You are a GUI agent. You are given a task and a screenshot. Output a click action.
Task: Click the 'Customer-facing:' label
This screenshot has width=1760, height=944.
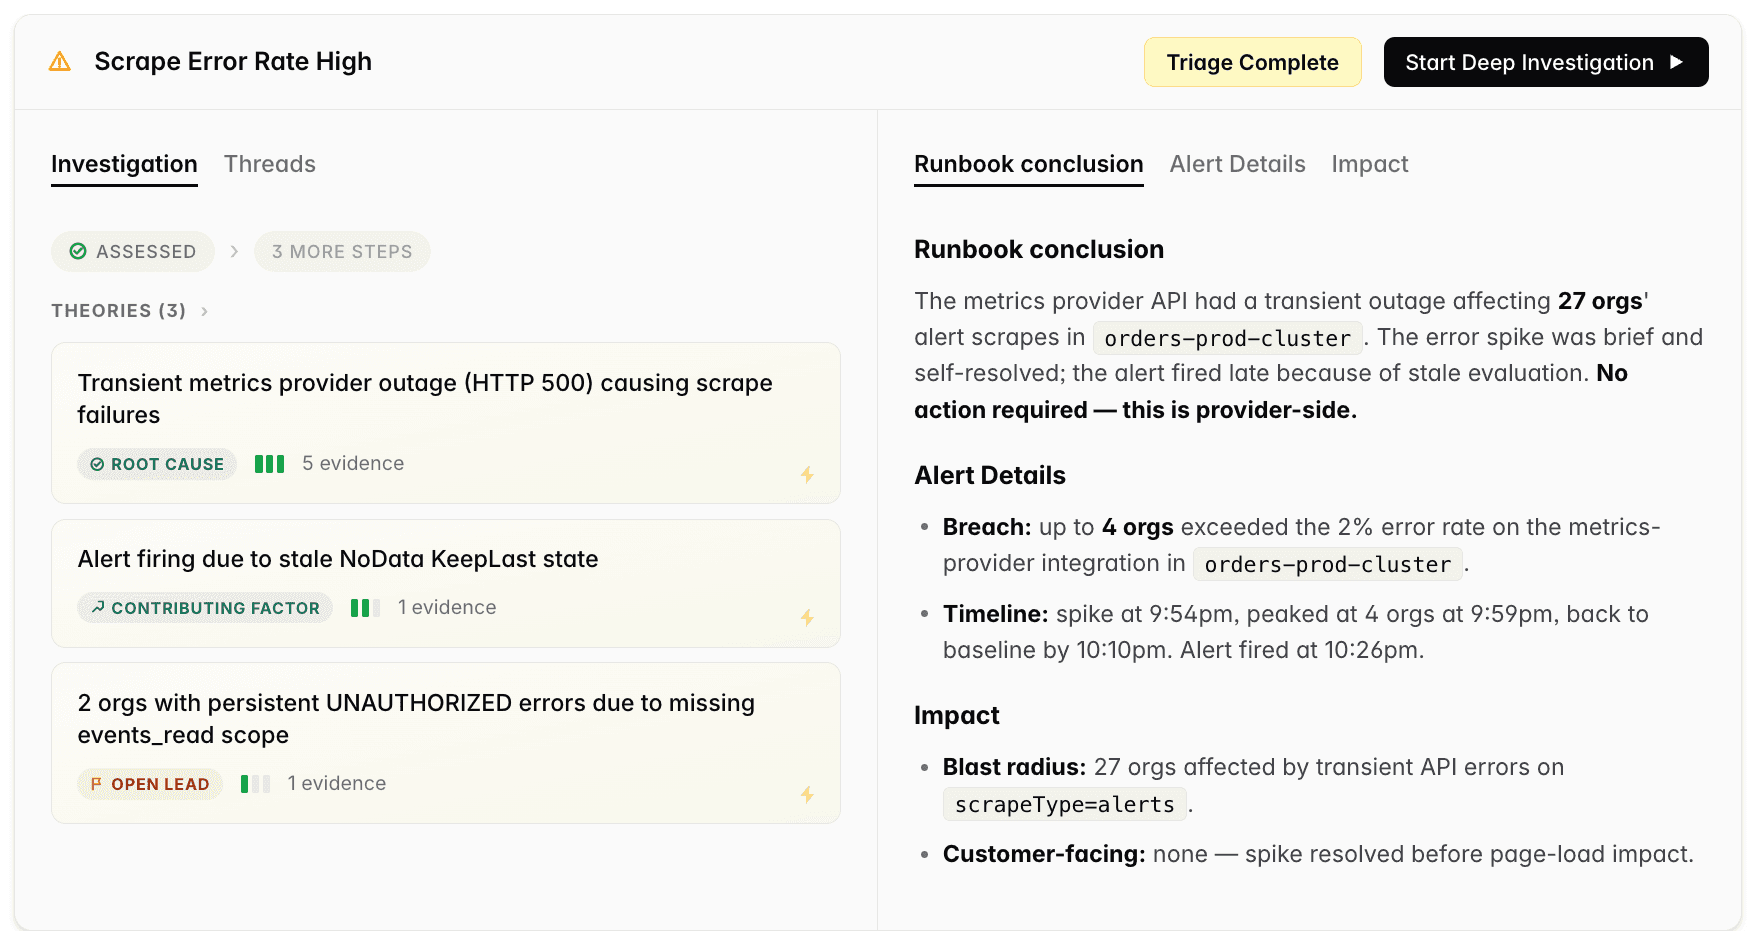pyautogui.click(x=1044, y=854)
